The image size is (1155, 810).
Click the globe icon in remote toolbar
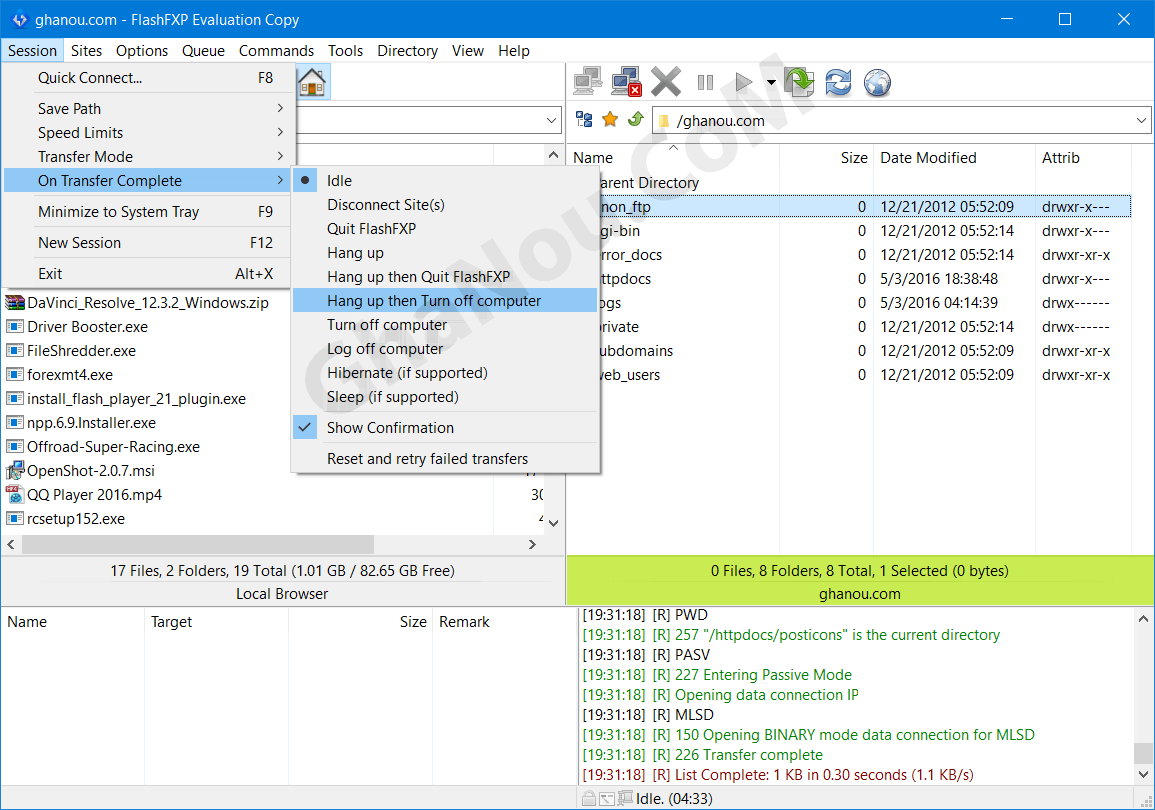pos(877,82)
